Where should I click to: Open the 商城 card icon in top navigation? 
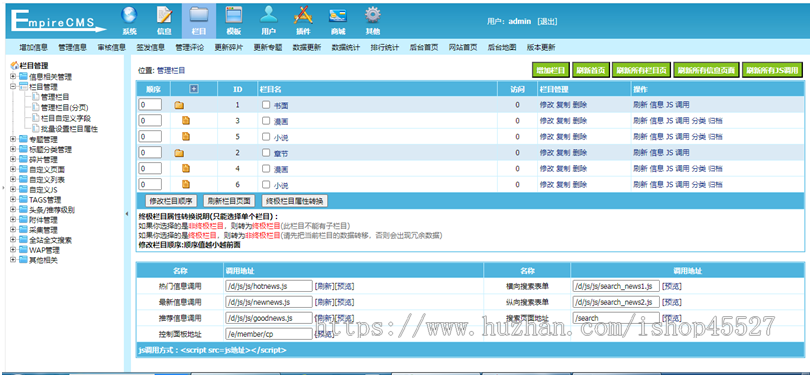[x=338, y=16]
